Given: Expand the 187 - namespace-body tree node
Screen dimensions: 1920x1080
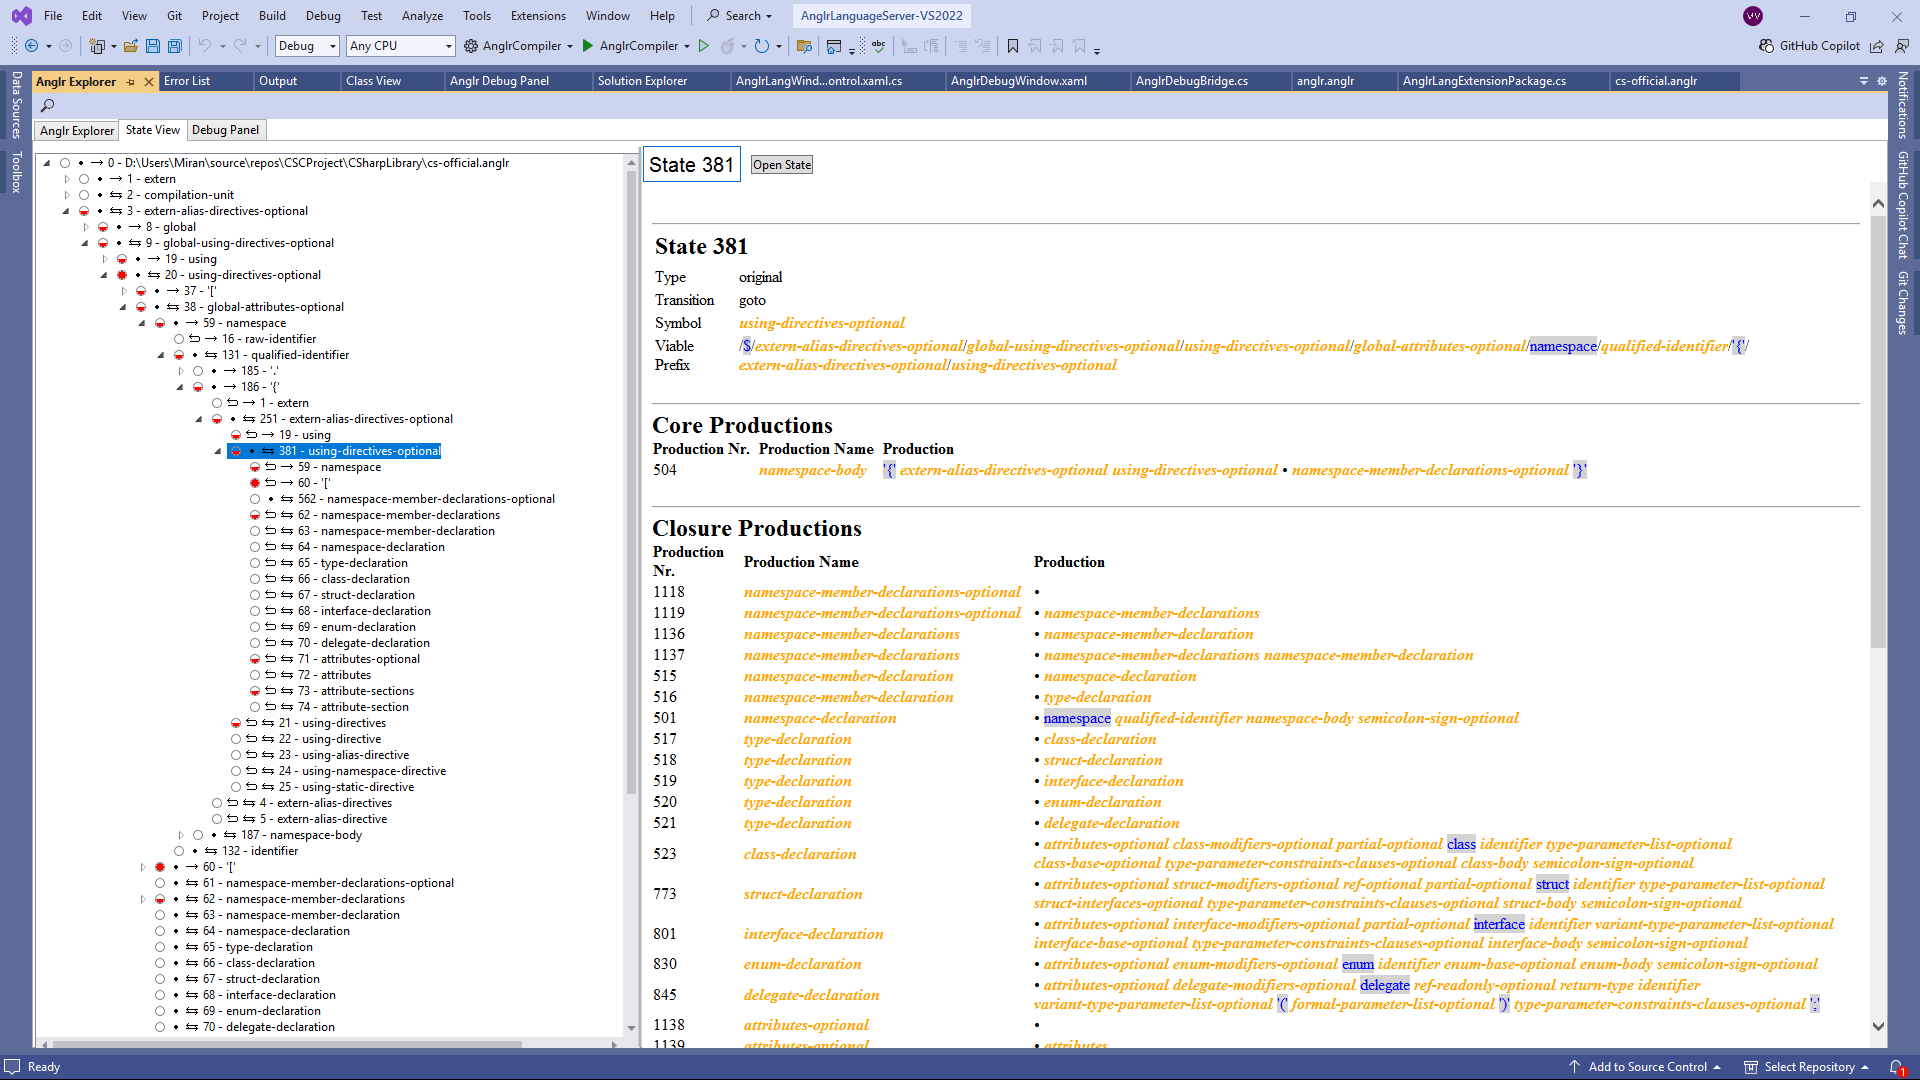Looking at the screenshot, I should (181, 835).
